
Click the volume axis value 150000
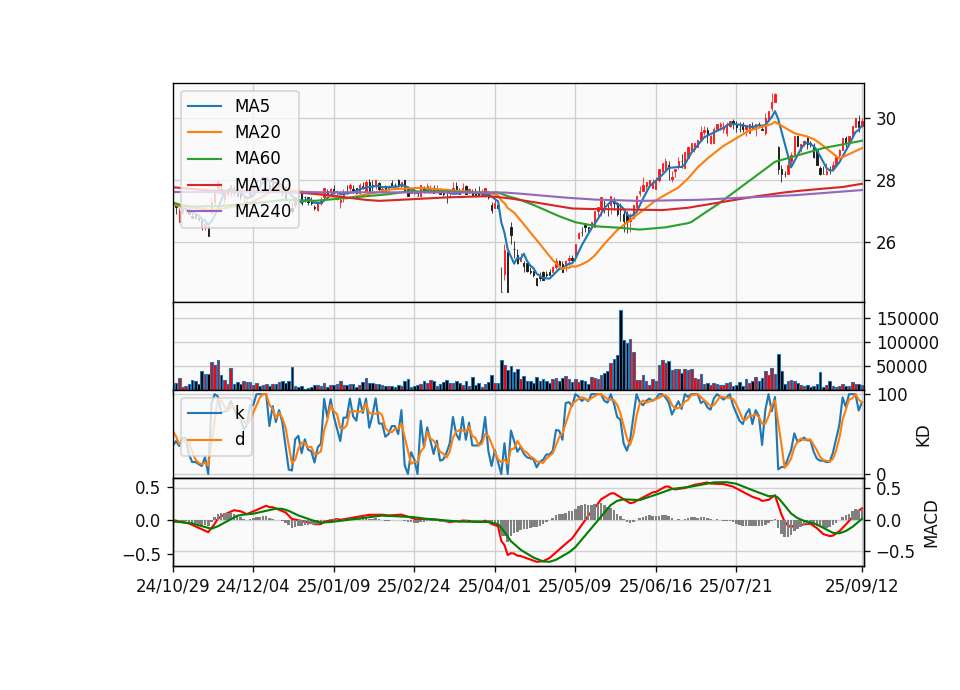pyautogui.click(x=908, y=319)
